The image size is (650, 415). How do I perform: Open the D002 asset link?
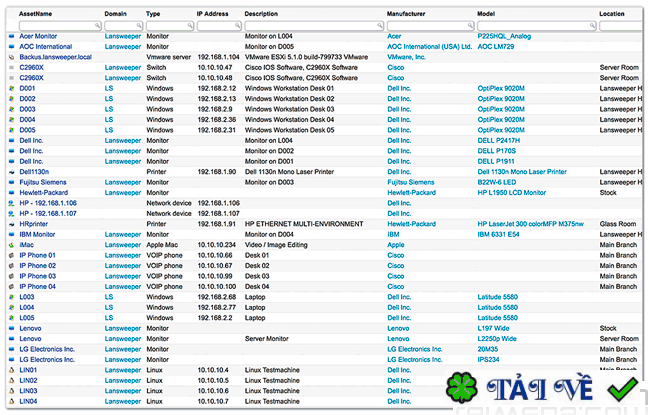27,99
